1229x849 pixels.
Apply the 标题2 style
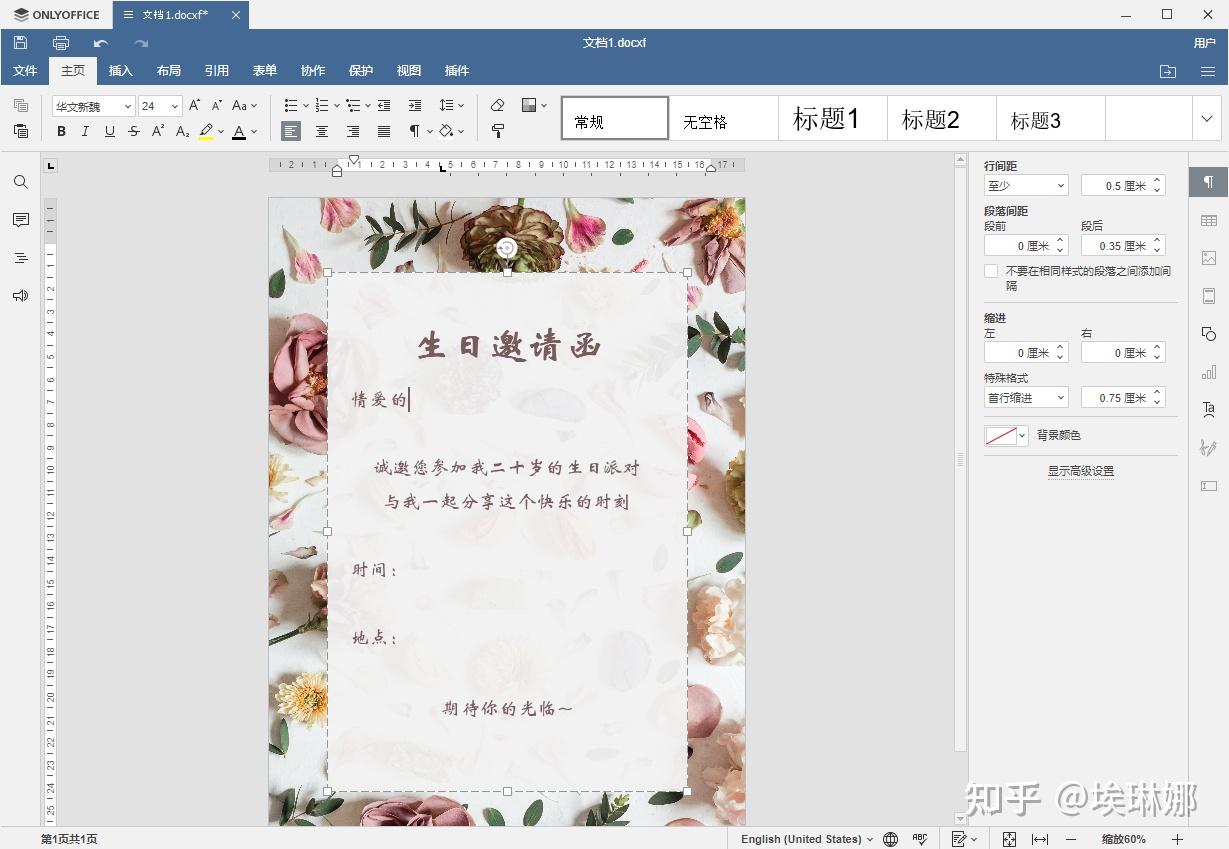coord(941,118)
